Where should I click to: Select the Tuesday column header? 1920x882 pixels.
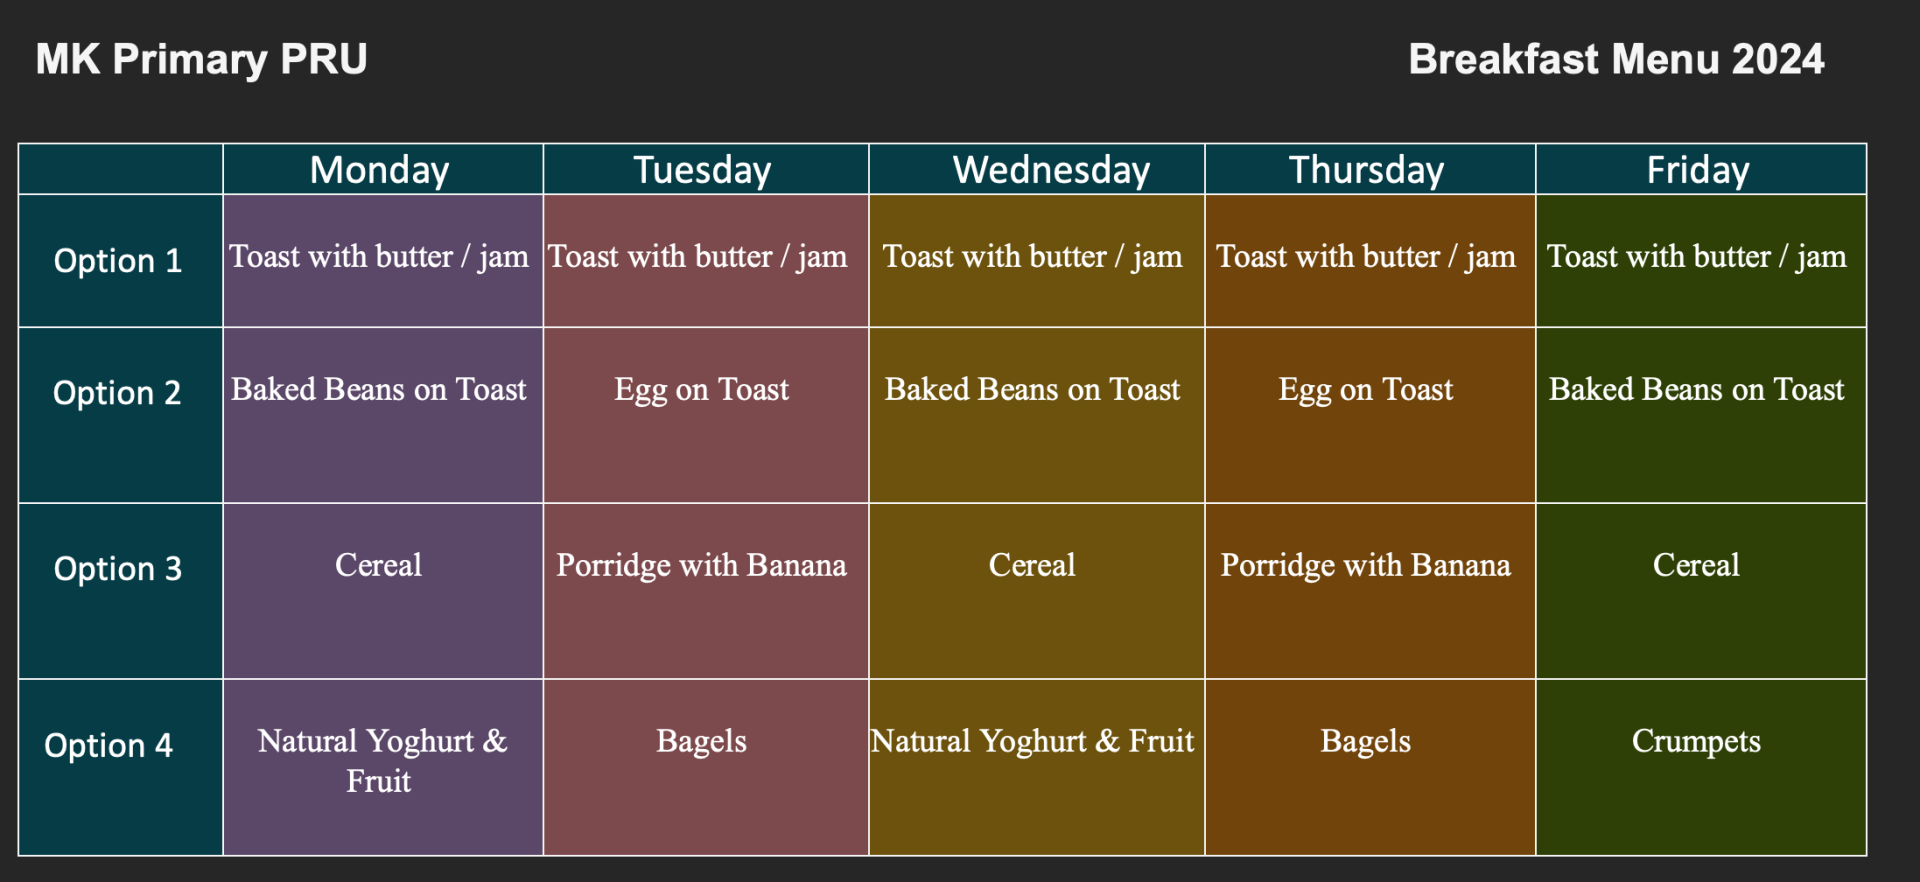pyautogui.click(x=706, y=169)
